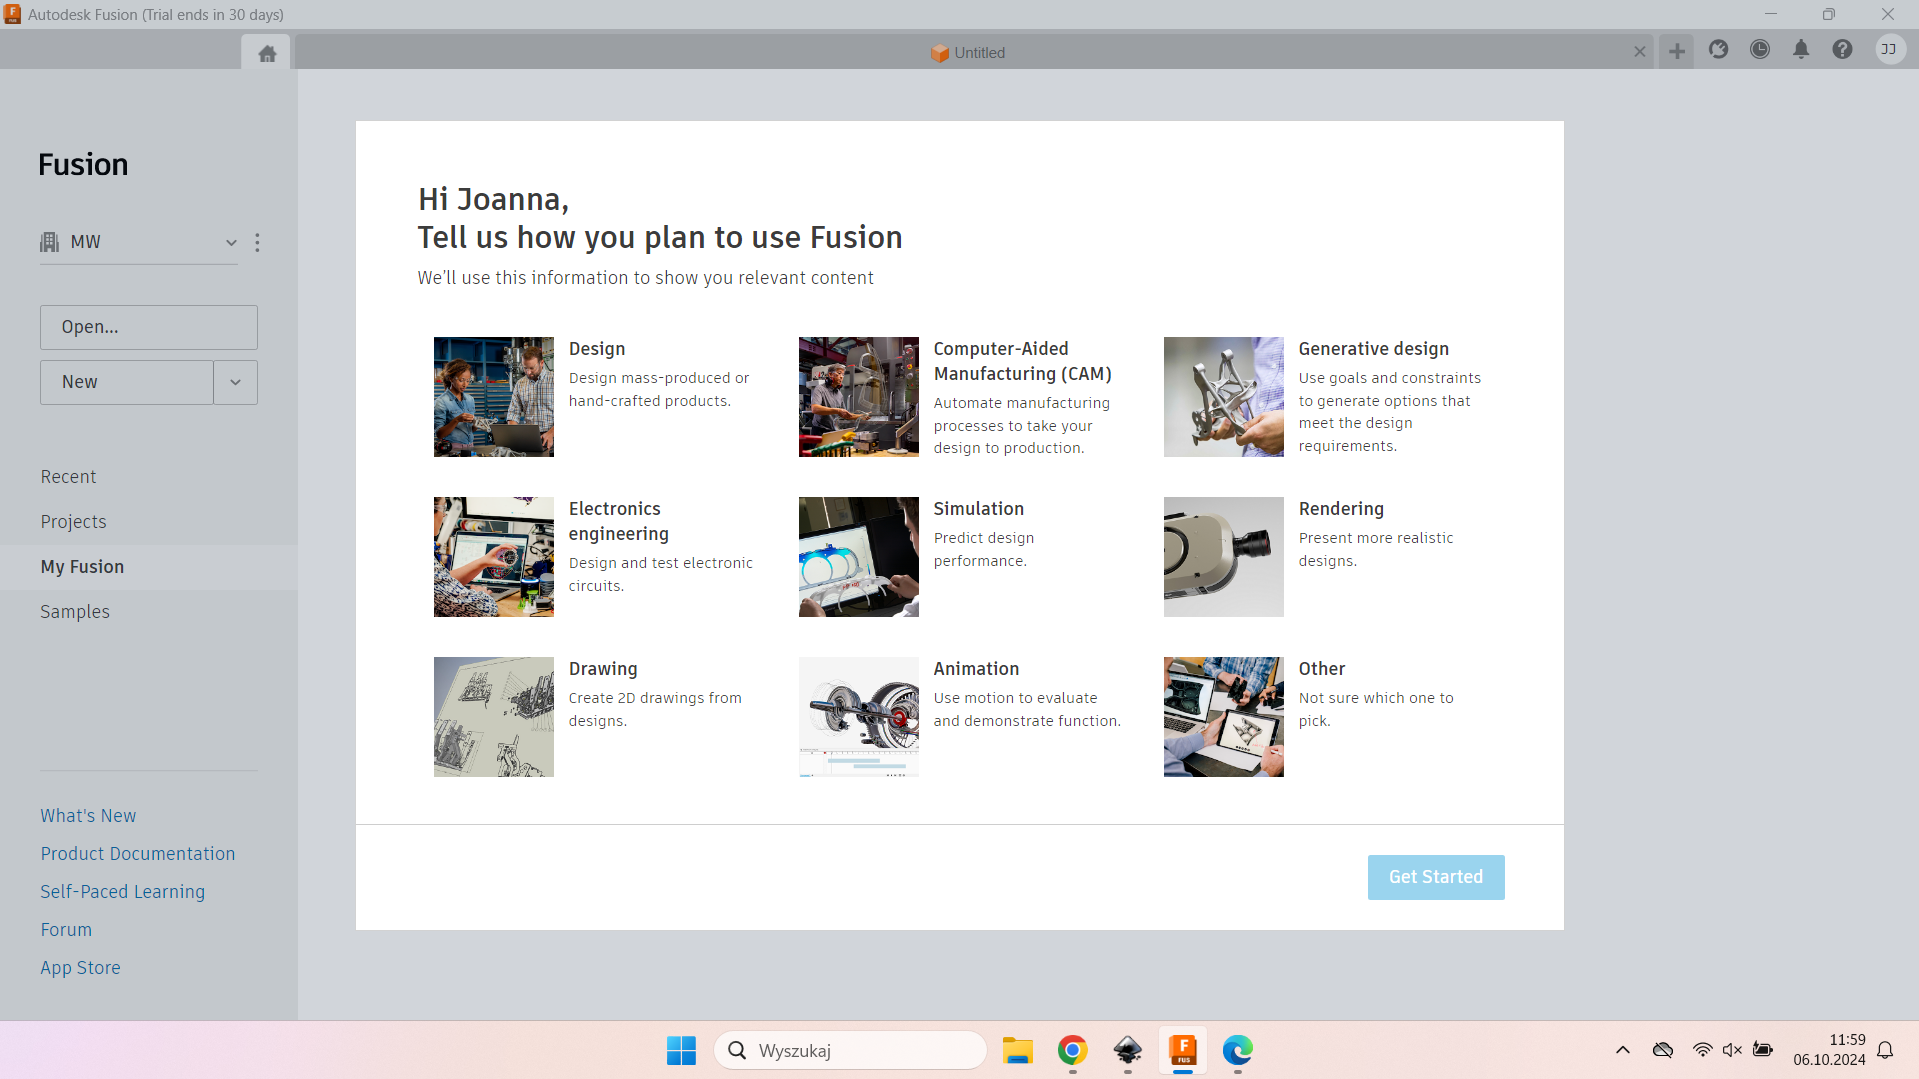The width and height of the screenshot is (1919, 1079).
Task: Open the Windows notification center bell
Action: pyautogui.click(x=1885, y=1050)
